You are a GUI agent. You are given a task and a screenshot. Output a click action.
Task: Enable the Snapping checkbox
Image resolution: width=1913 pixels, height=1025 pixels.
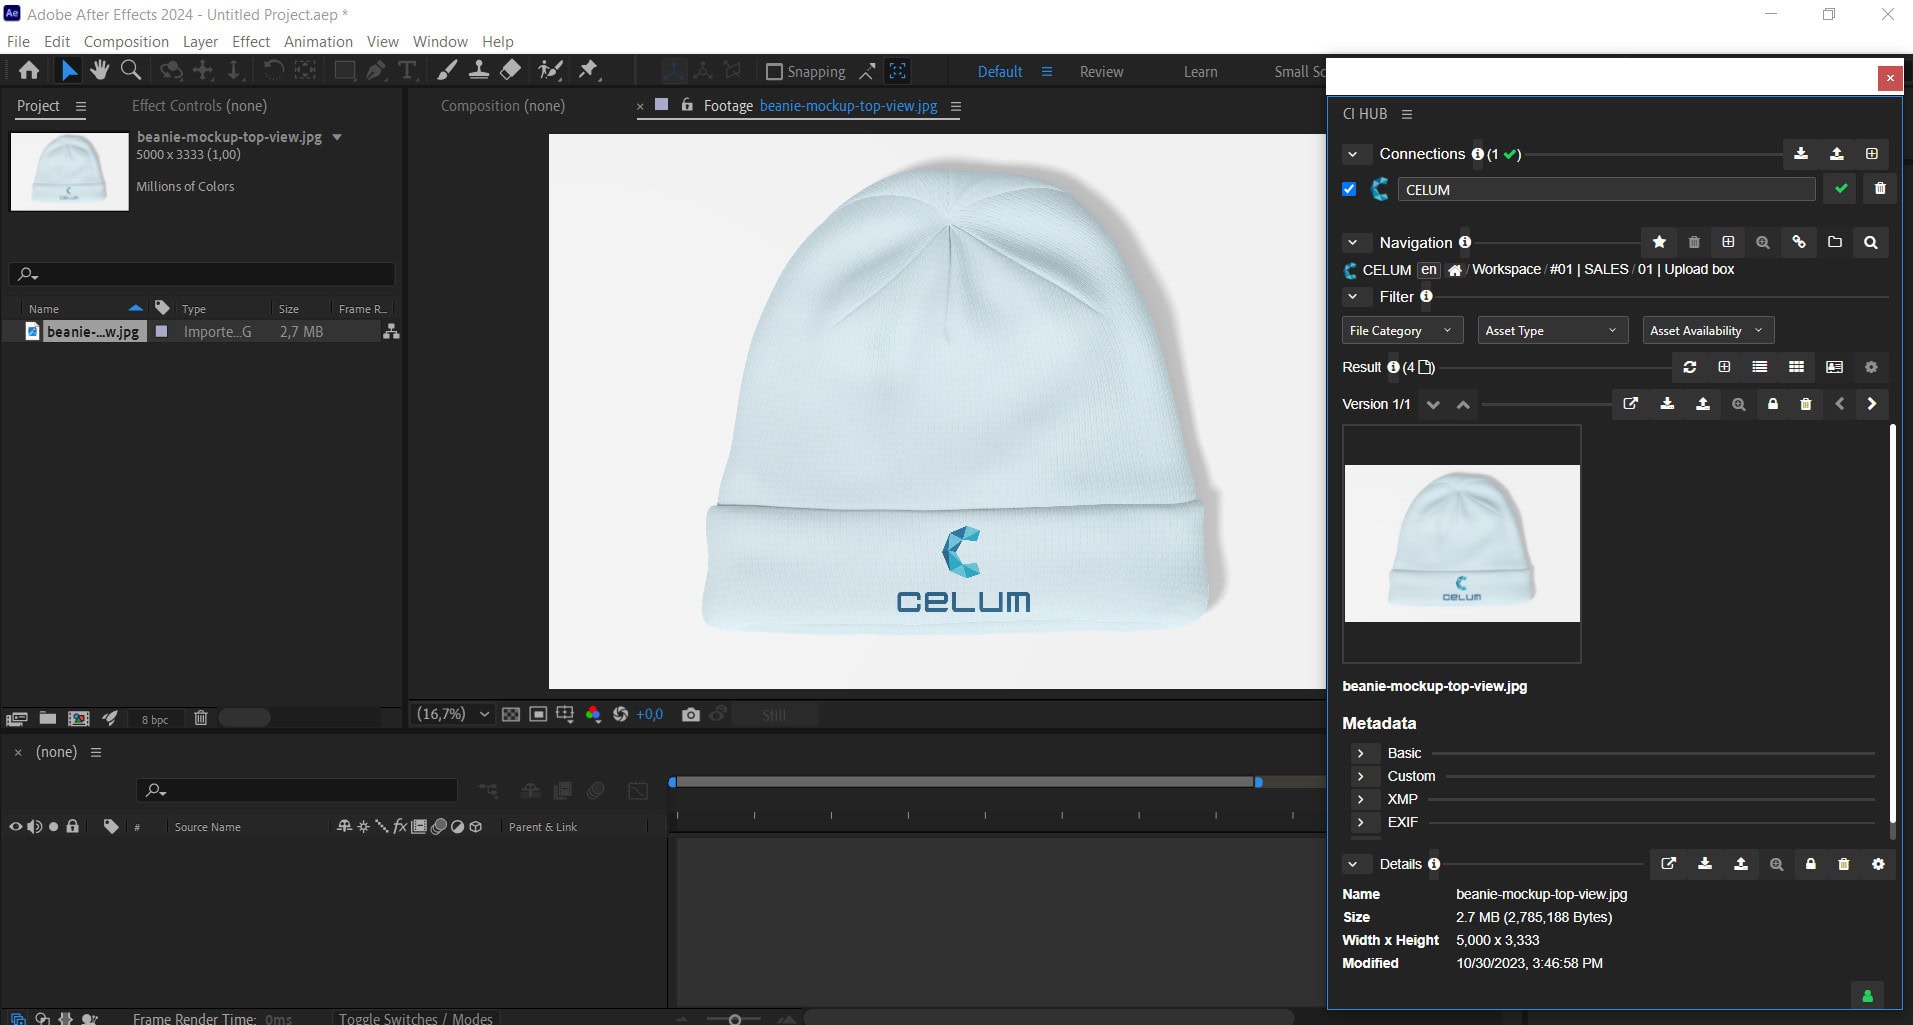pos(774,72)
